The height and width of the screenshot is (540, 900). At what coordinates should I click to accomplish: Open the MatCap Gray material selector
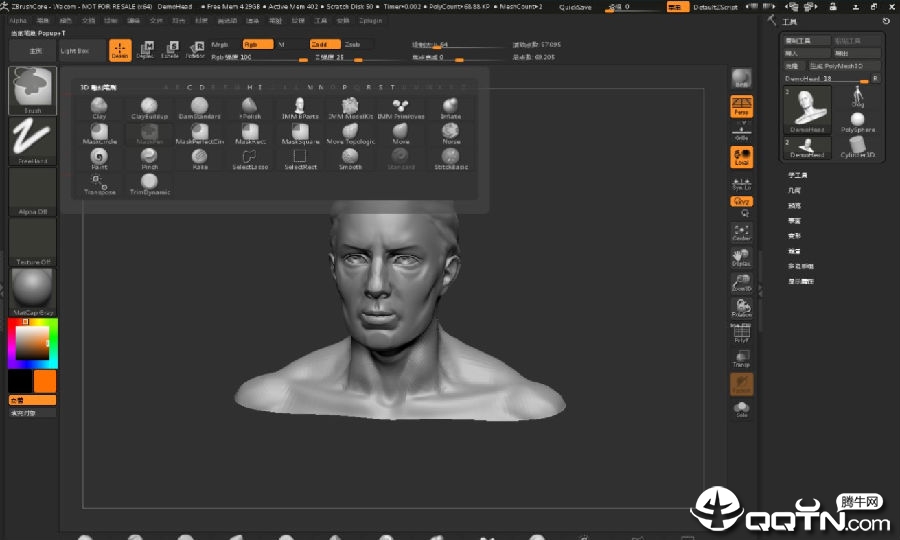pyautogui.click(x=33, y=292)
